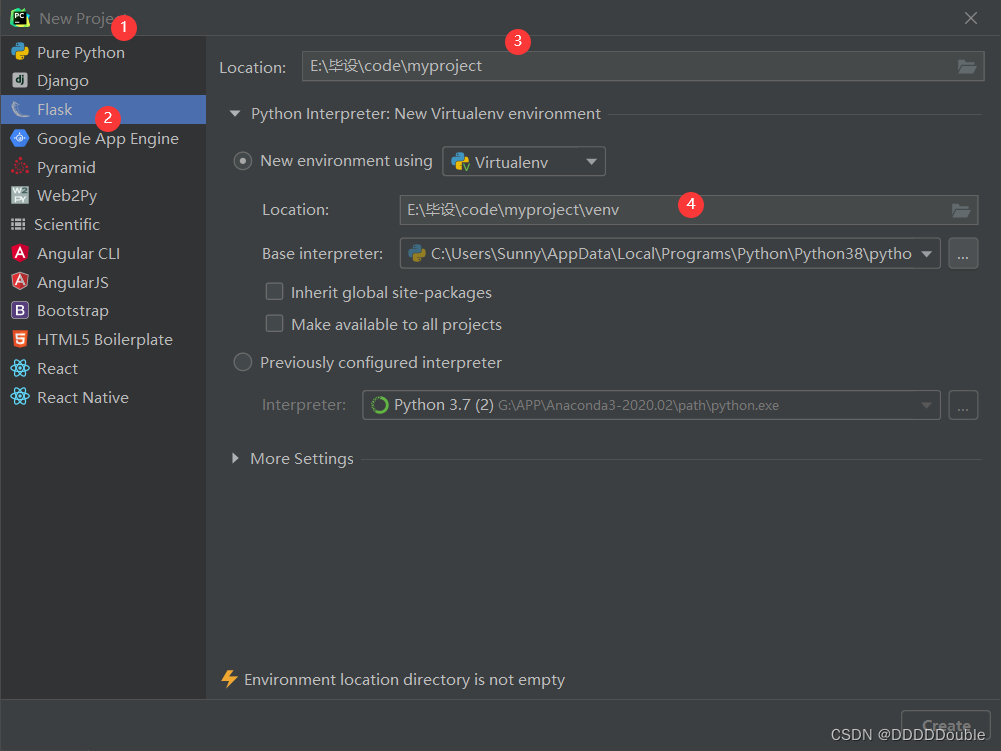Screen dimensions: 1001x751
Task: Open Interpreter browse ellipsis button
Action: (x=963, y=405)
